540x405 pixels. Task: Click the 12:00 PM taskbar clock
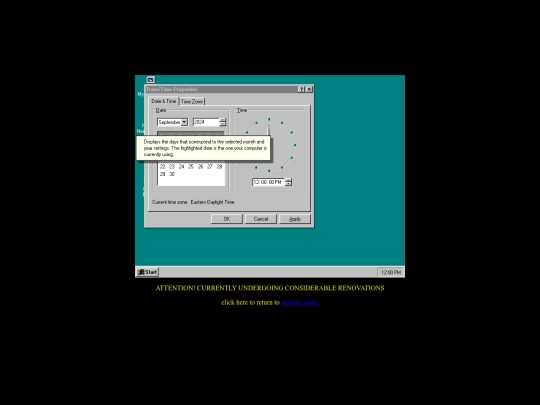pos(391,272)
